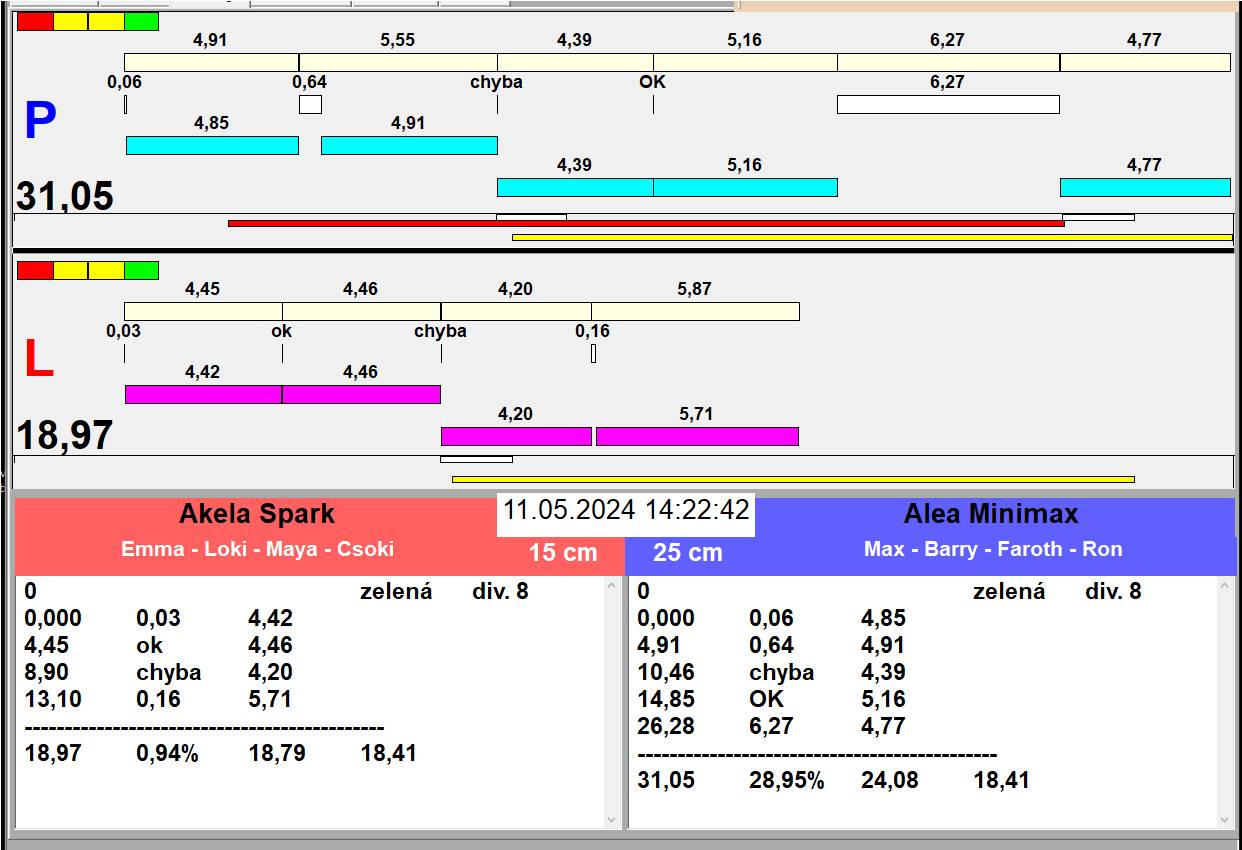1242x850 pixels.
Task: Select the cream 5,55 segment in lane P
Action: tap(398, 62)
